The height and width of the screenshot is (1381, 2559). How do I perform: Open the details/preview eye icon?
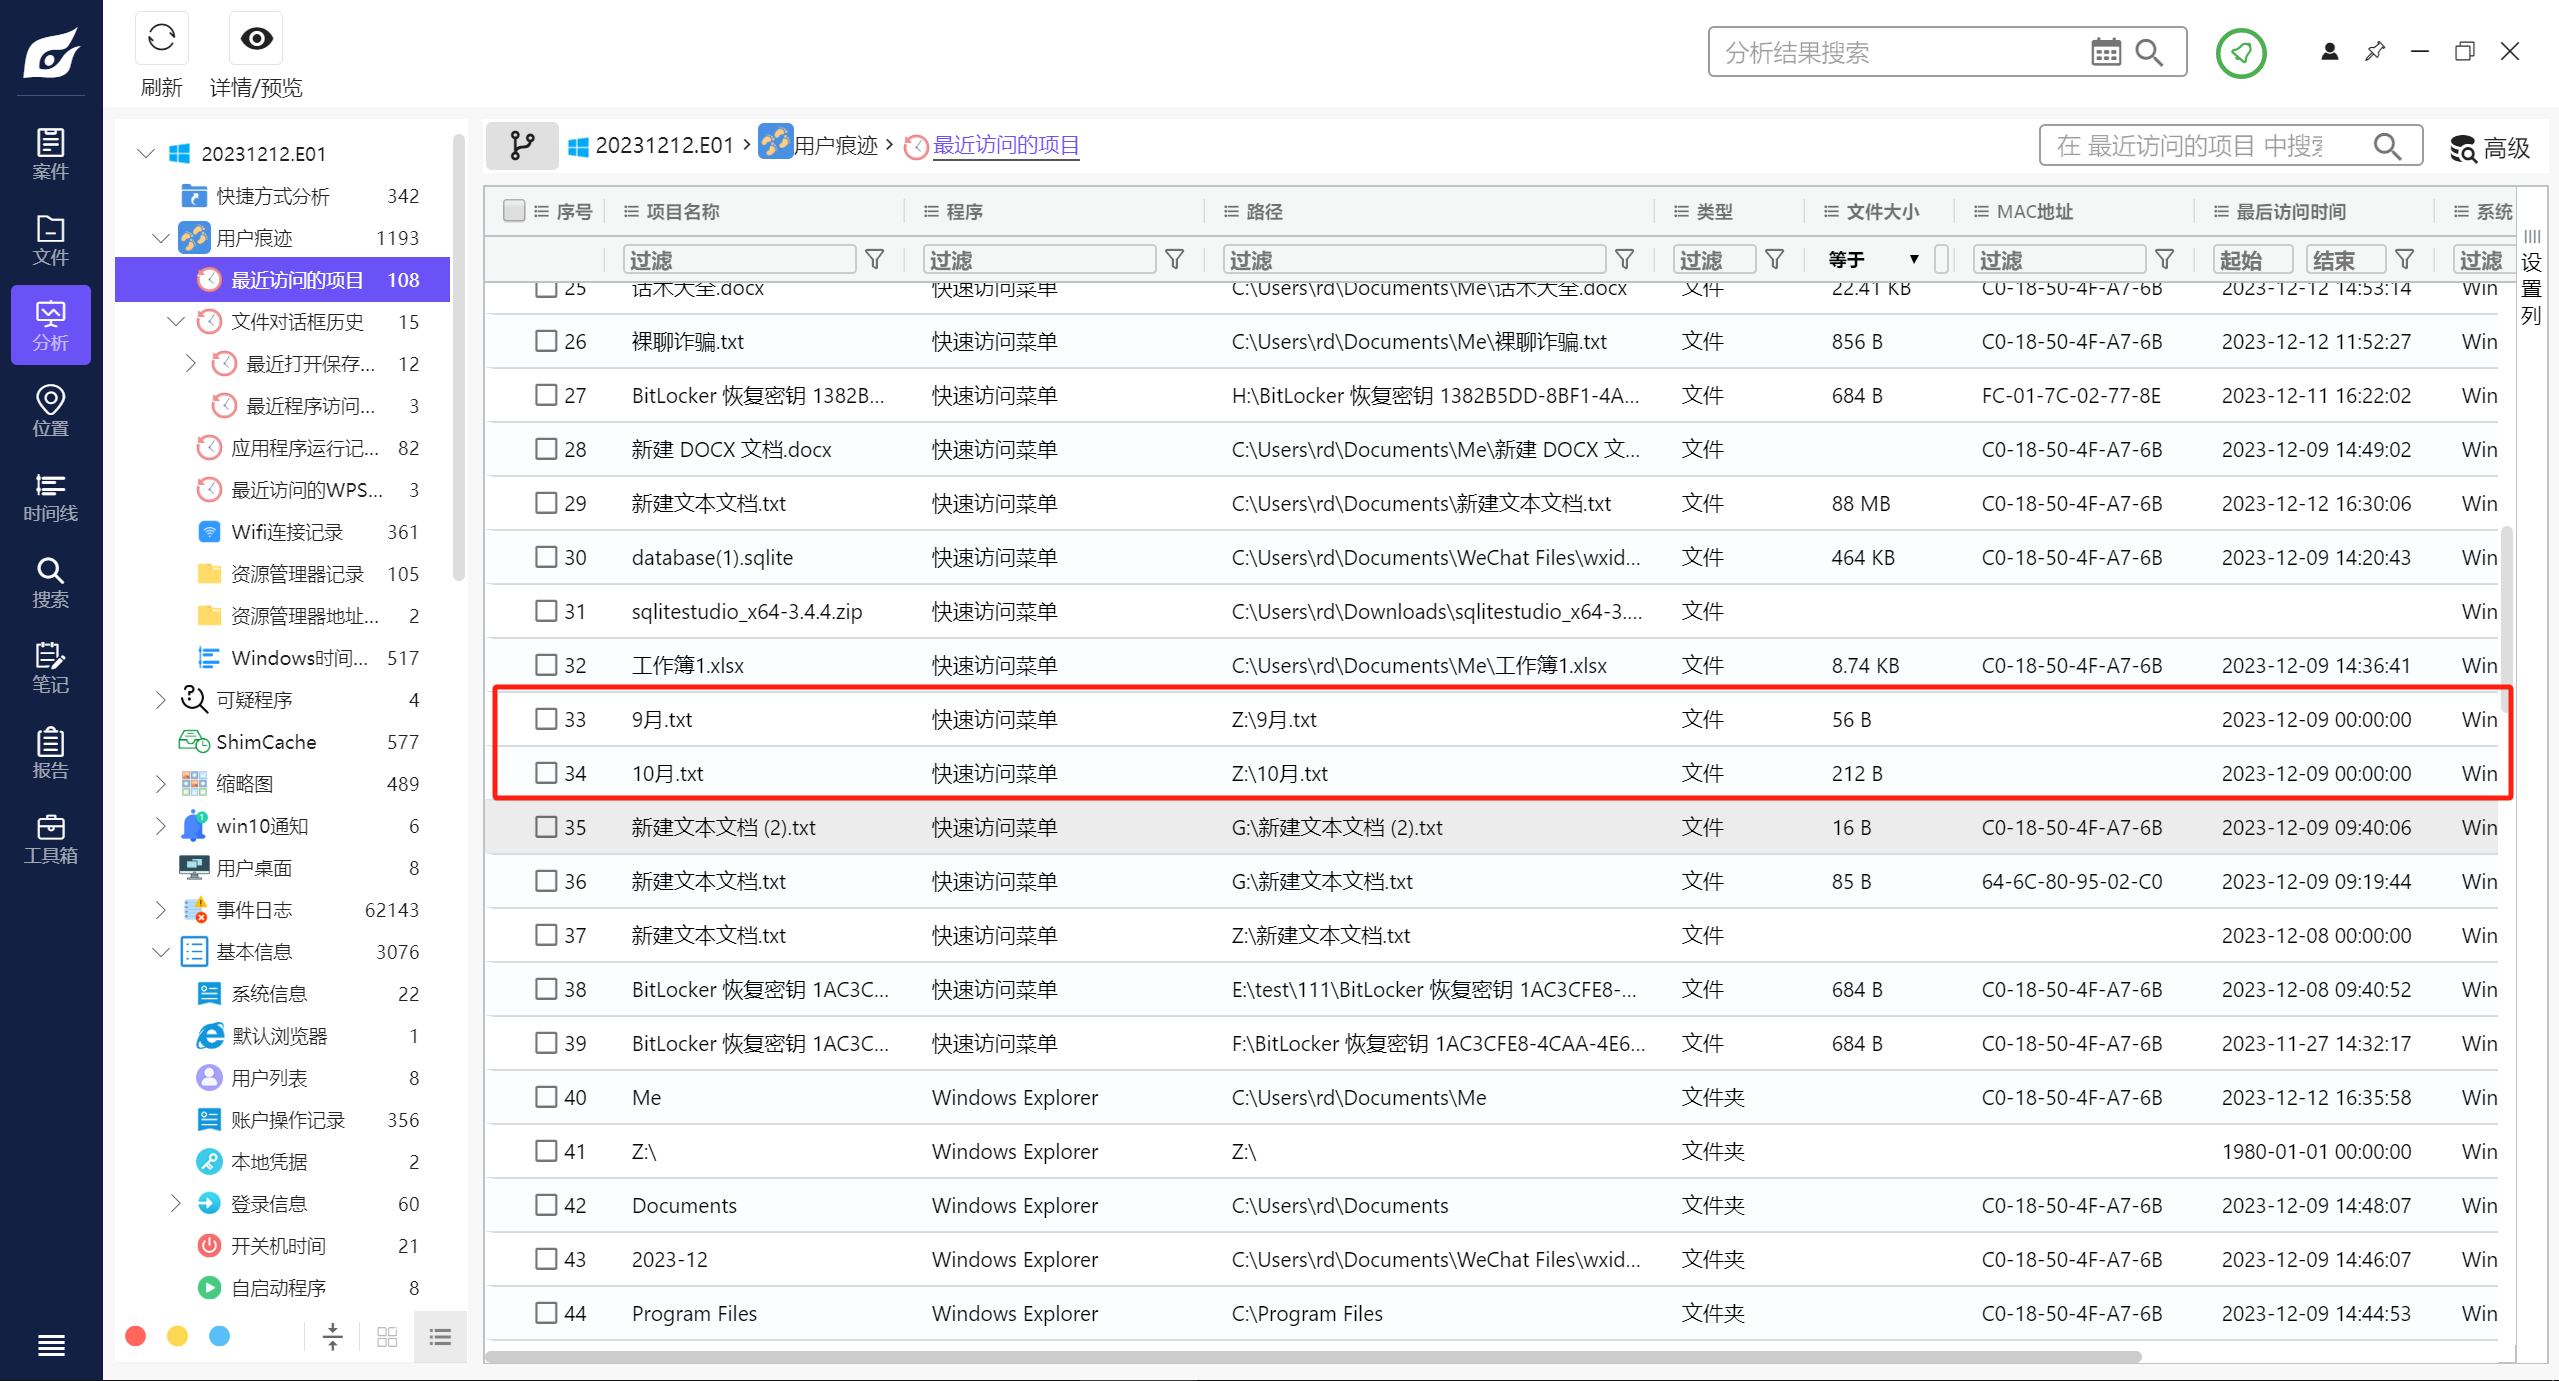point(256,40)
